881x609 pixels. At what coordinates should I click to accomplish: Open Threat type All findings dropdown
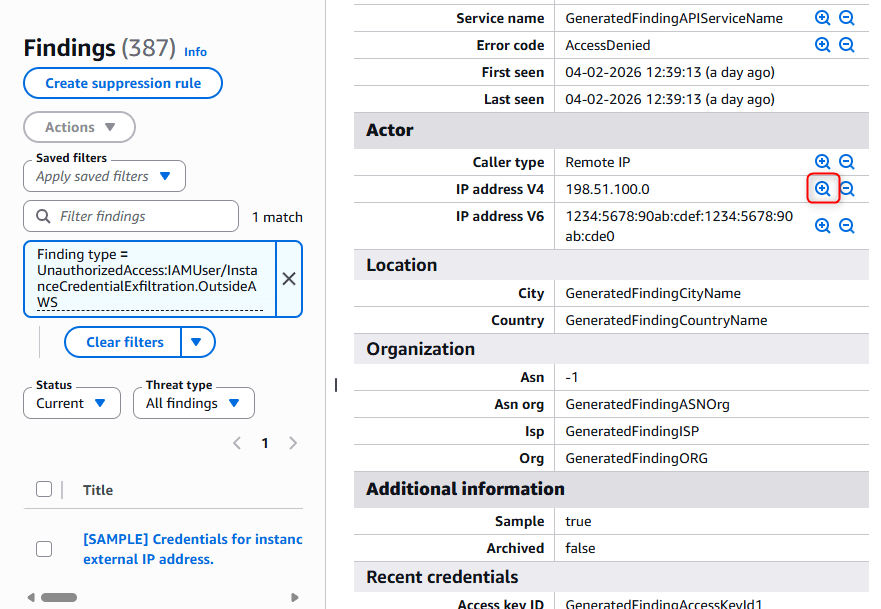(193, 403)
